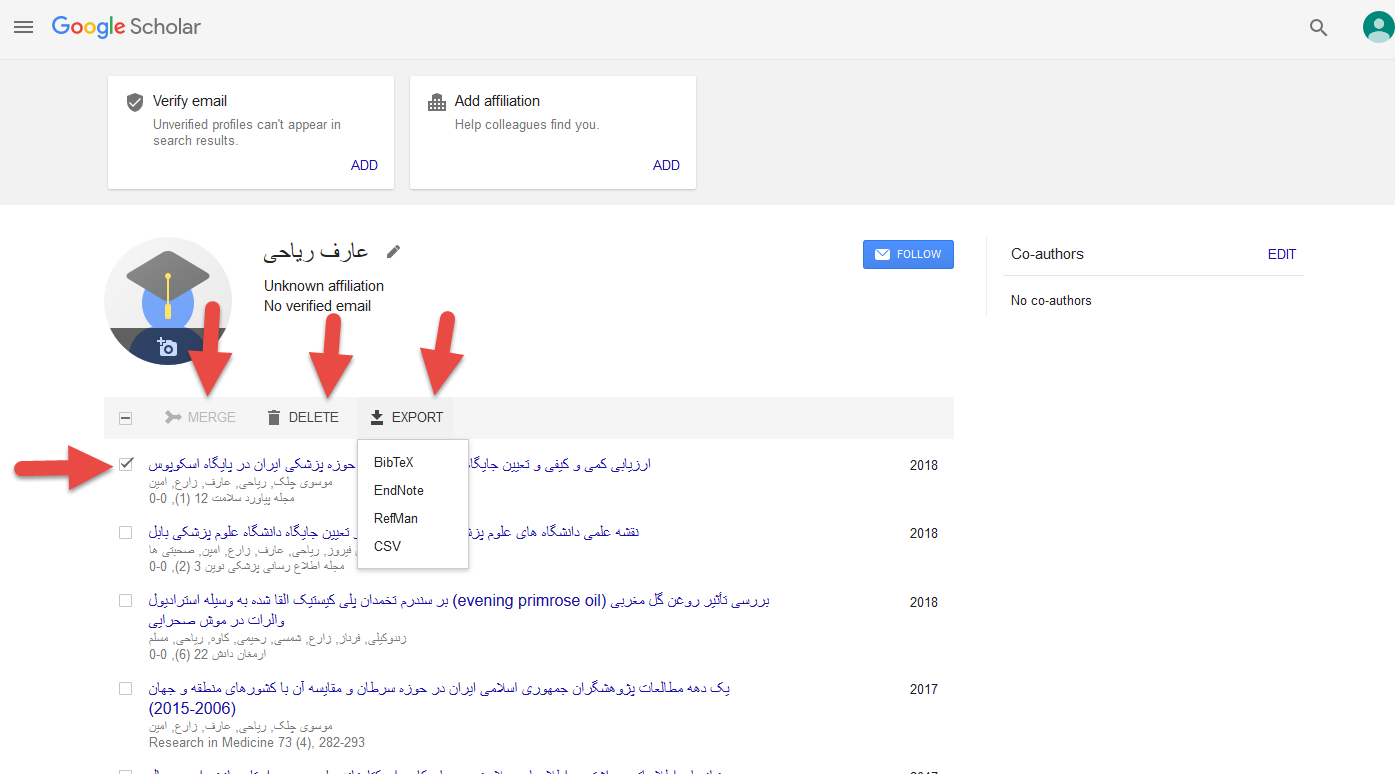The height and width of the screenshot is (774, 1395).
Task: Click the camera icon on profile photo
Action: pos(167,347)
